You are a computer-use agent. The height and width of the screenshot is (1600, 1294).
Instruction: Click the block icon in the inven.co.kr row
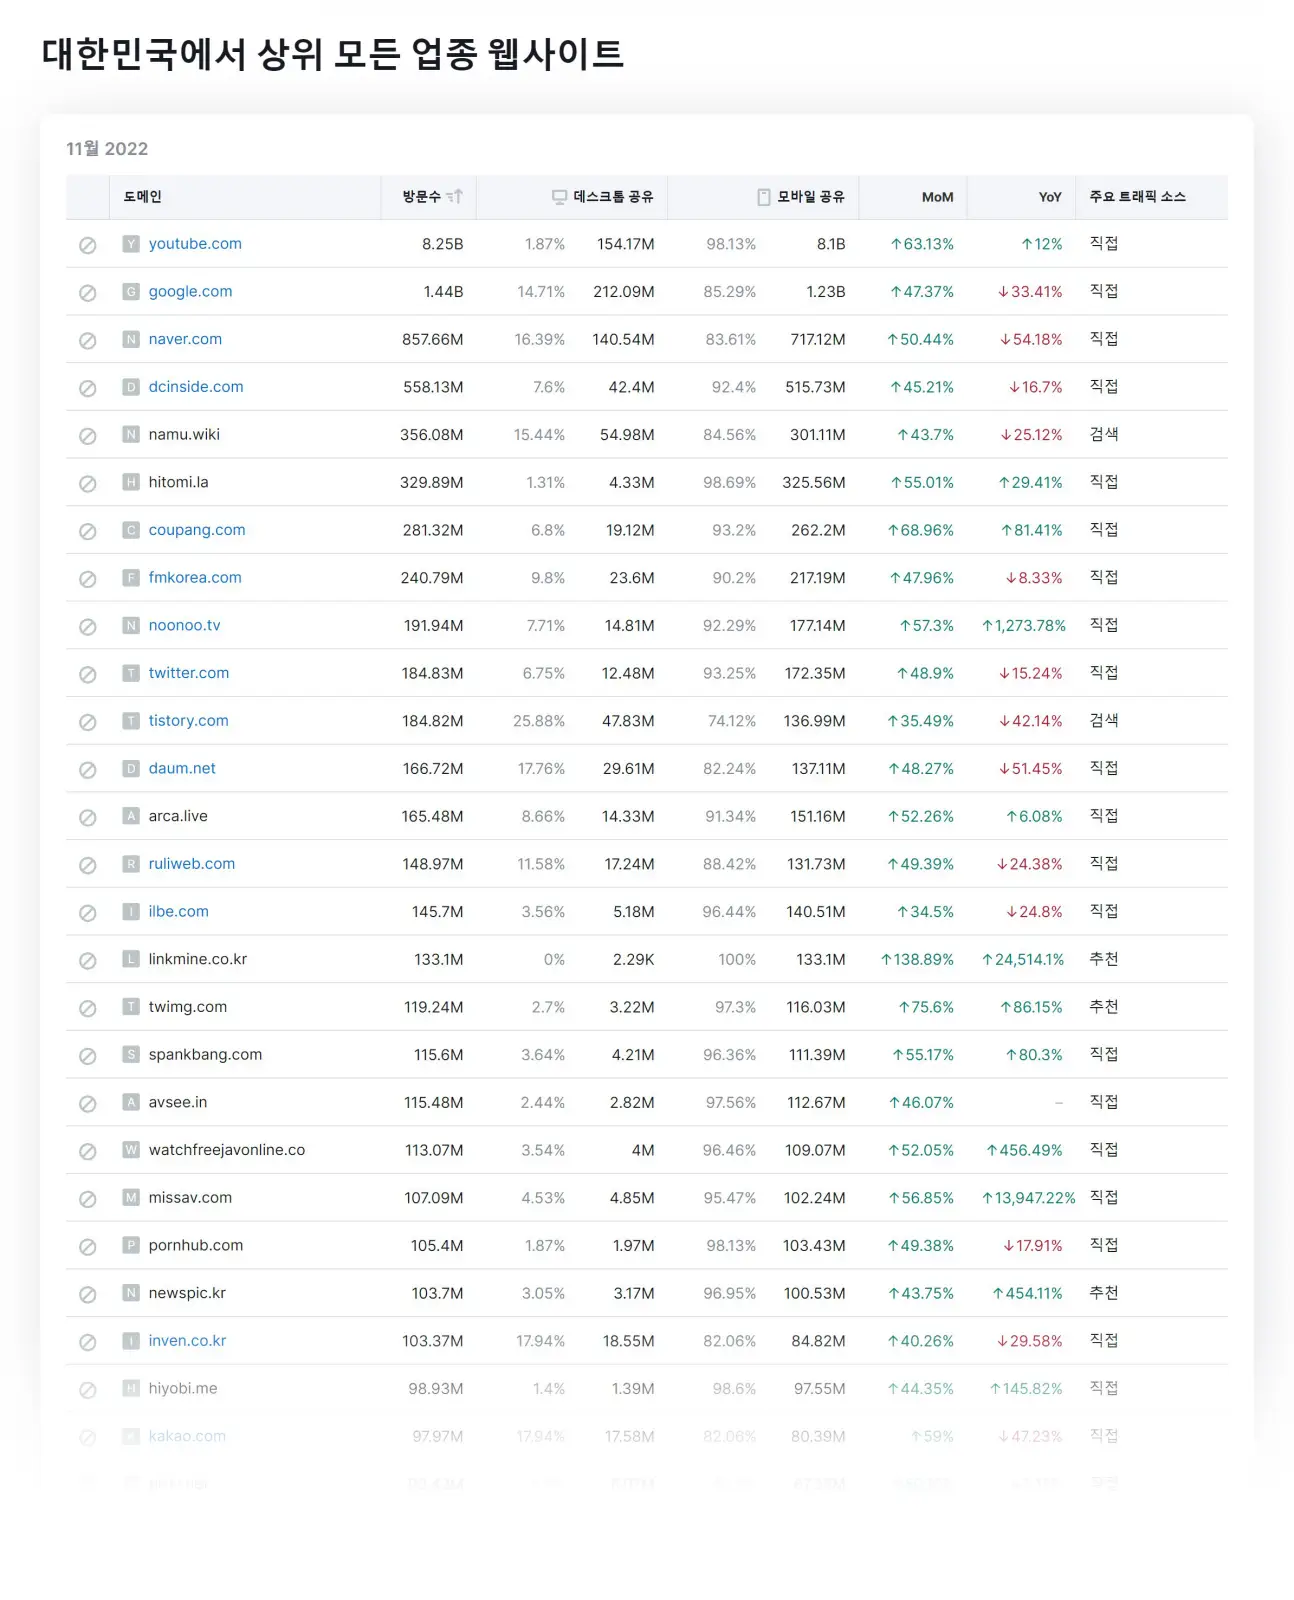click(x=88, y=1342)
